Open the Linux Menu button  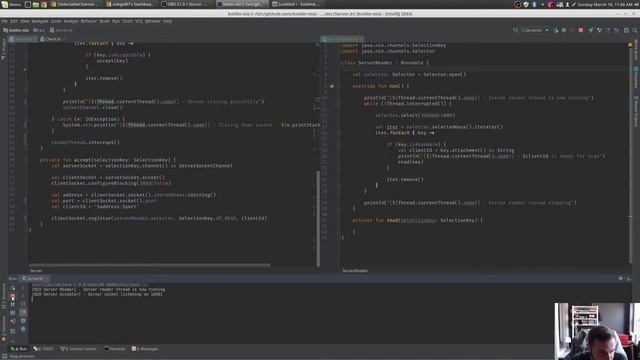coord(11,4)
